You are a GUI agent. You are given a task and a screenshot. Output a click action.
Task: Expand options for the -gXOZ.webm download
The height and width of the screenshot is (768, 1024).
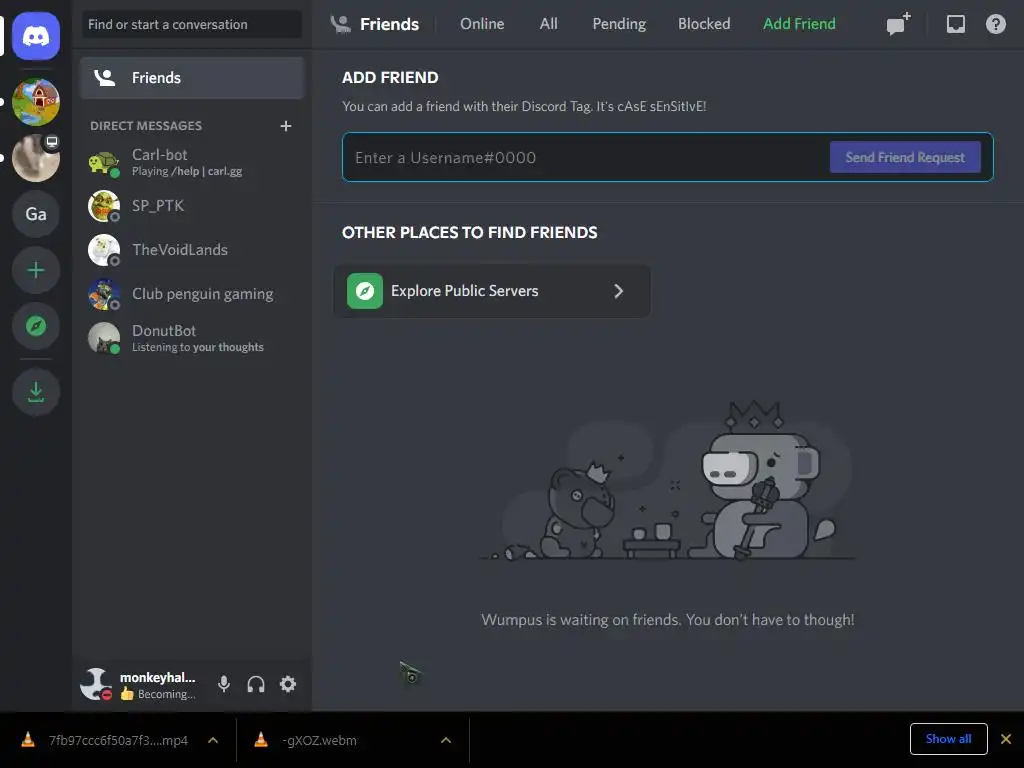click(446, 740)
